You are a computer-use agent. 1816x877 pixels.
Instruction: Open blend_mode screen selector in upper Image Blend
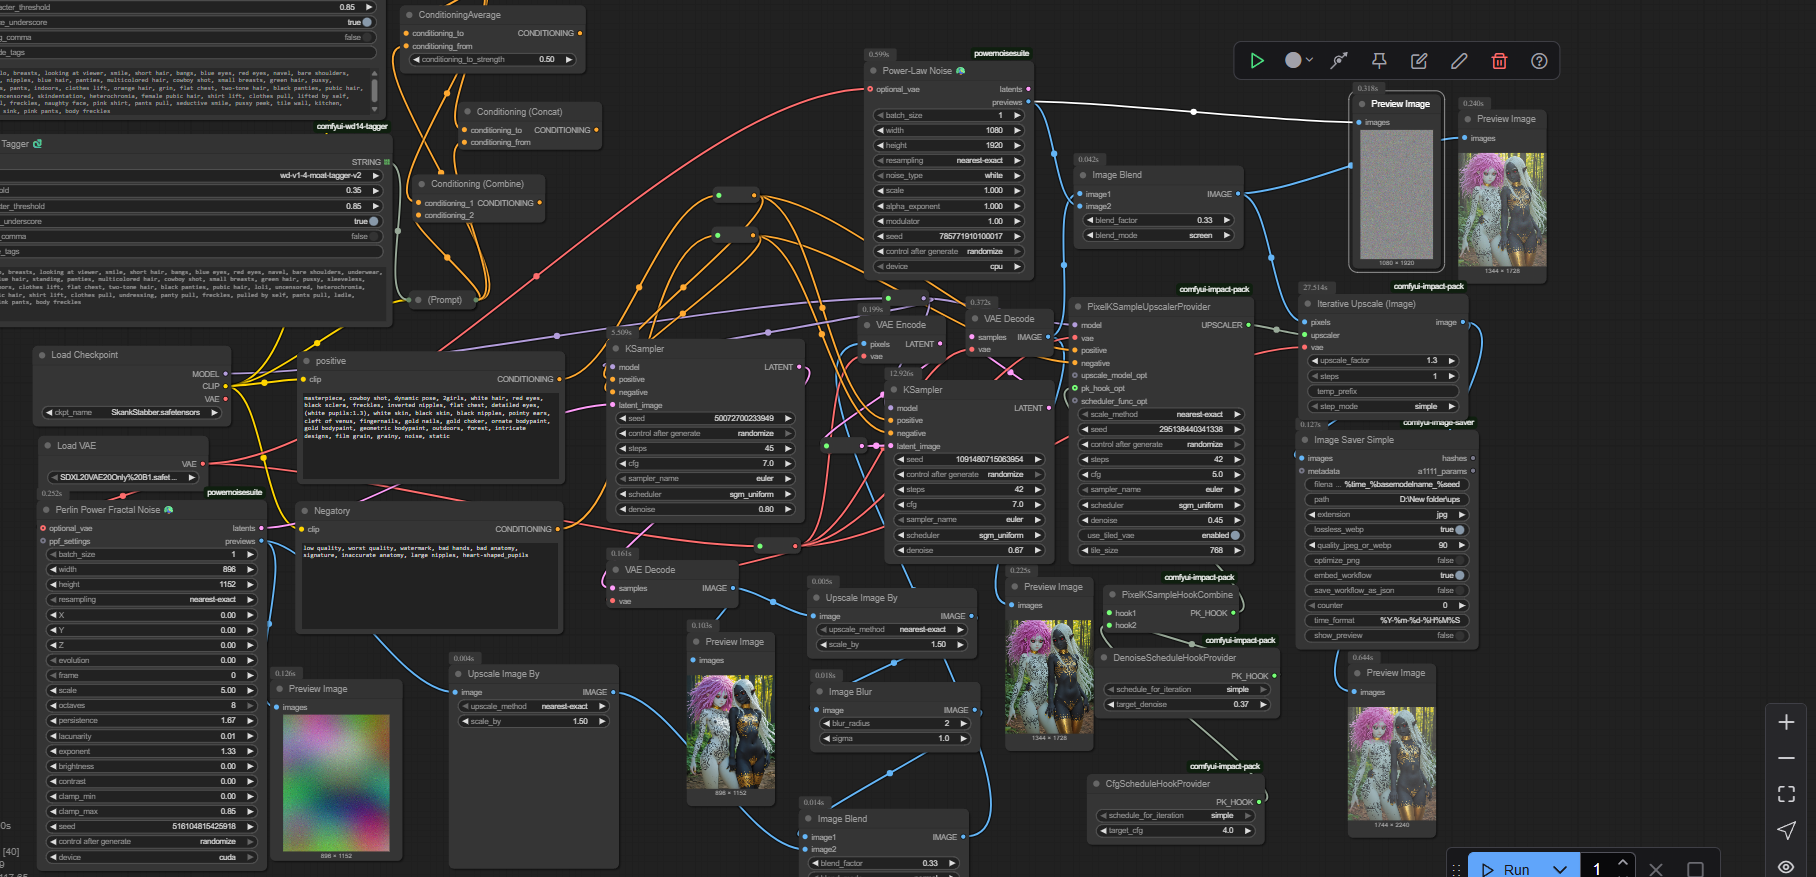1159,235
